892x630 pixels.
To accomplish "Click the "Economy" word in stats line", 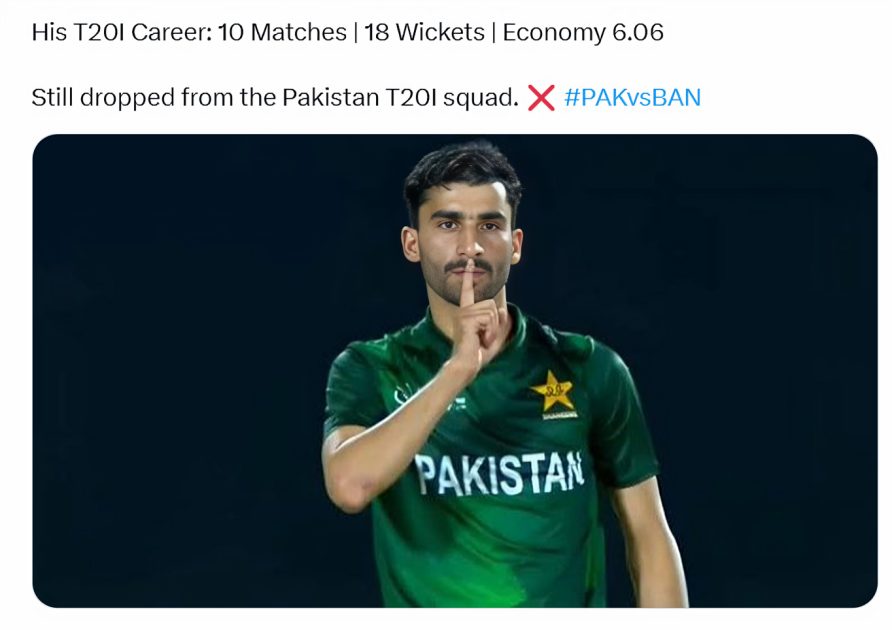I will click(x=555, y=34).
